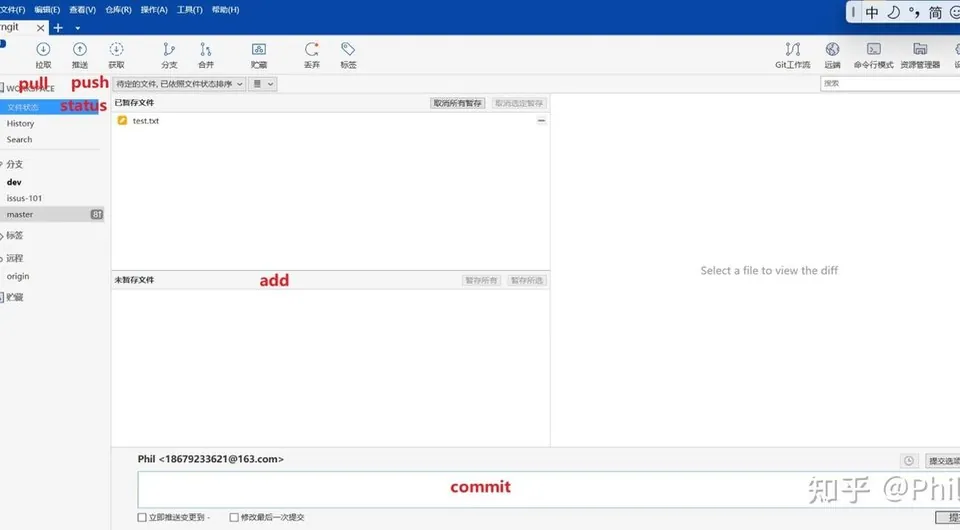Image resolution: width=960 pixels, height=530 pixels.
Task: Open the 操作(A) menu
Action: pos(154,10)
